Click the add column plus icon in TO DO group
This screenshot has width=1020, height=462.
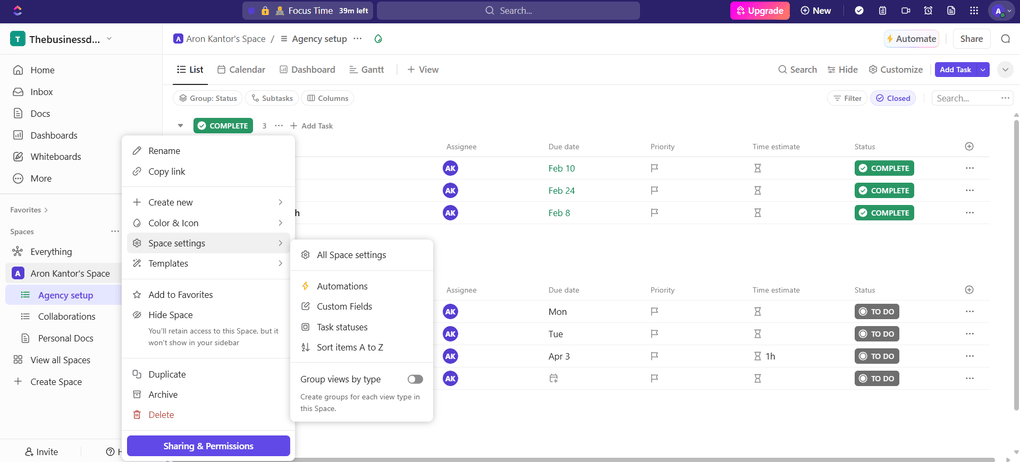969,290
